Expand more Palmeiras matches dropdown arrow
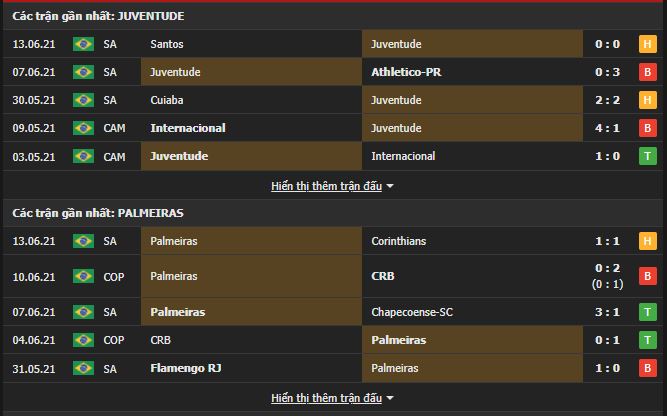The height and width of the screenshot is (416, 667). (390, 398)
